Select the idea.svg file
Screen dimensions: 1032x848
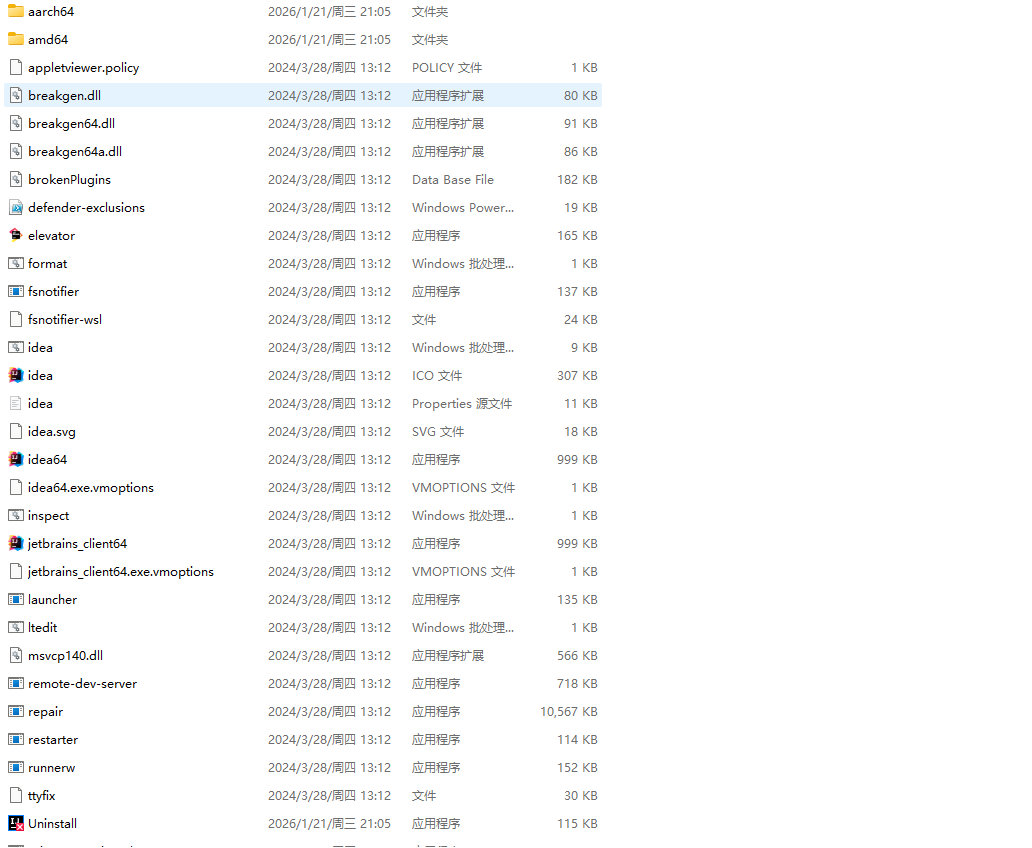coord(51,432)
